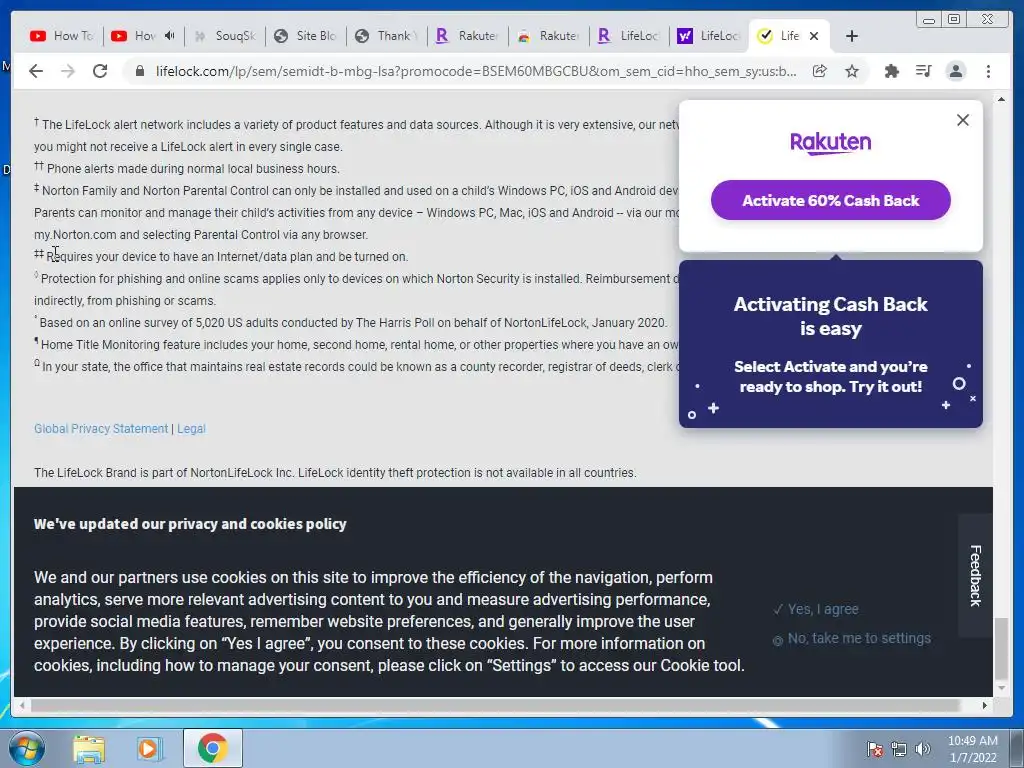Click the vertical scrollbar thumb
The width and height of the screenshot is (1024, 768).
[x=1001, y=649]
